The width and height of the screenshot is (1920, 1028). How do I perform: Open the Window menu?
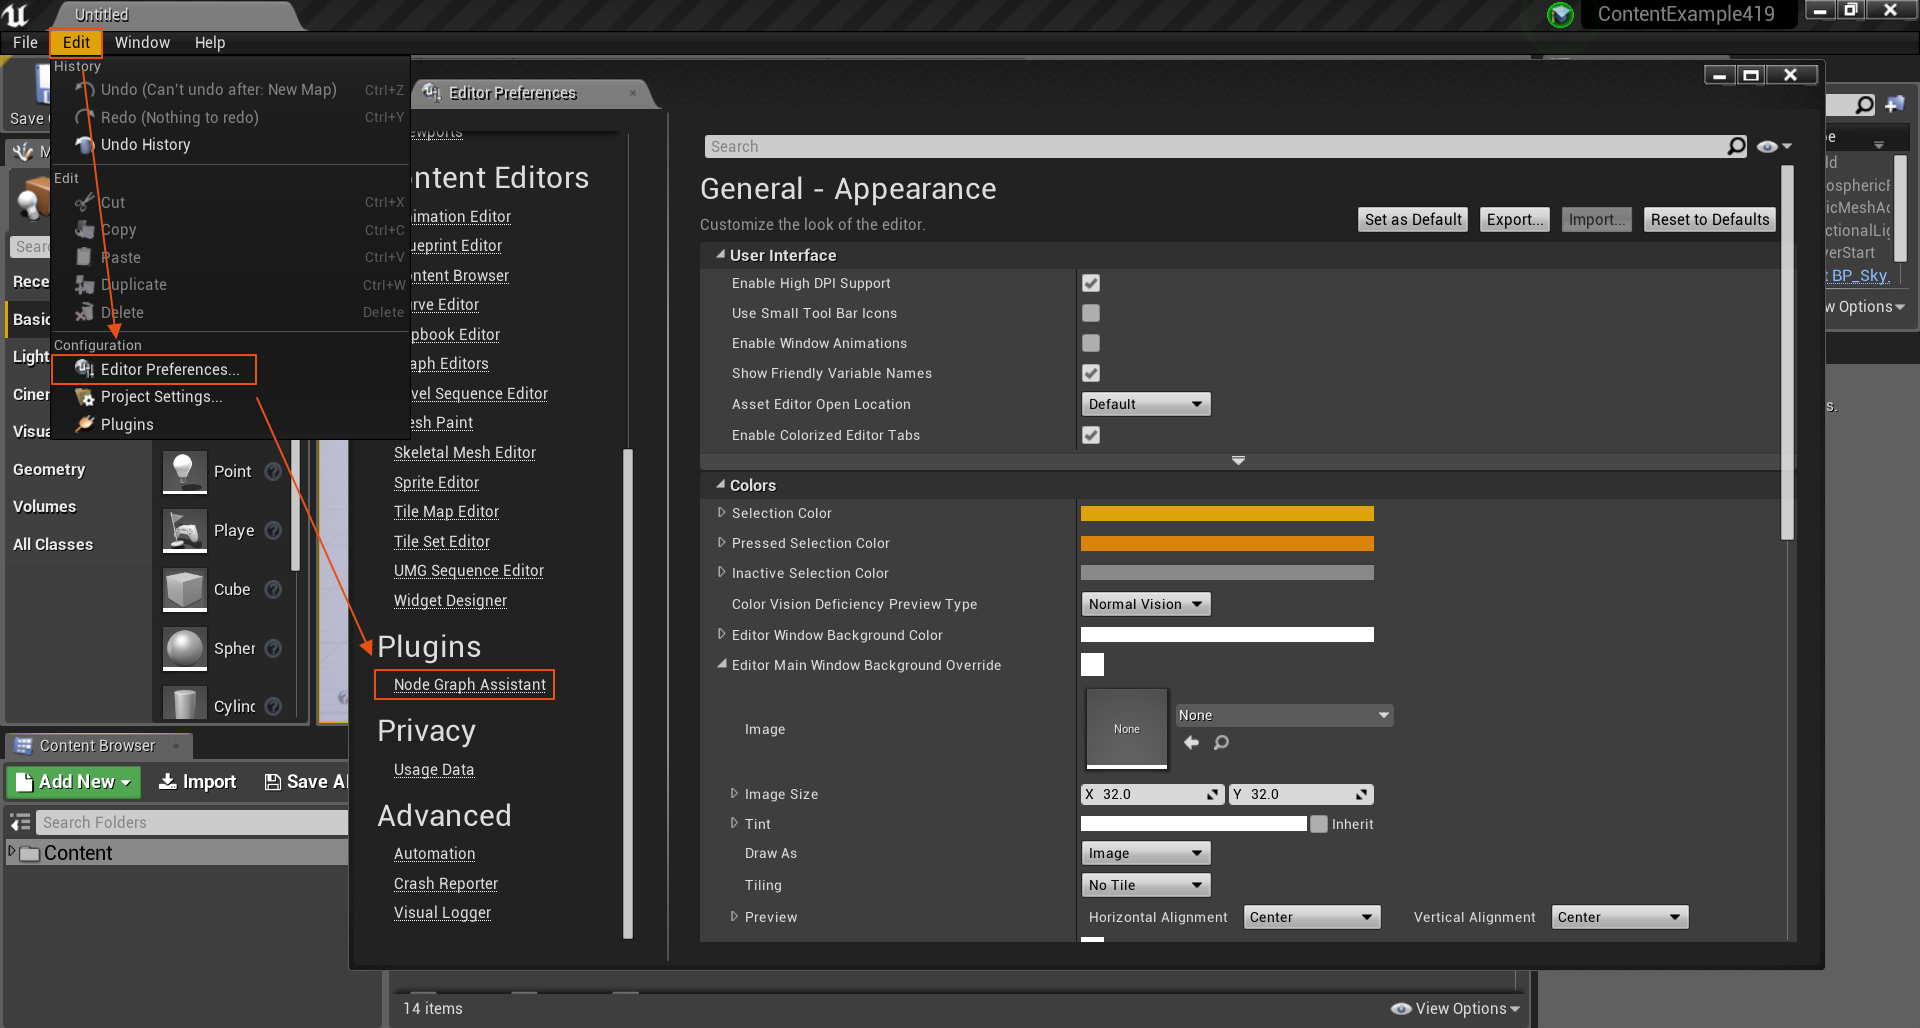click(x=142, y=42)
